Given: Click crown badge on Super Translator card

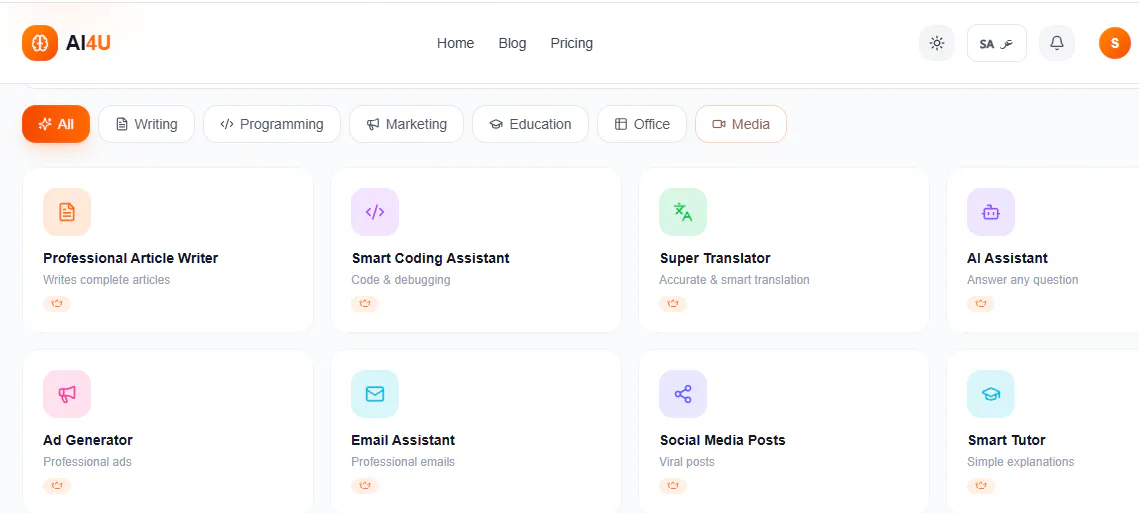Looking at the screenshot, I should 673,304.
